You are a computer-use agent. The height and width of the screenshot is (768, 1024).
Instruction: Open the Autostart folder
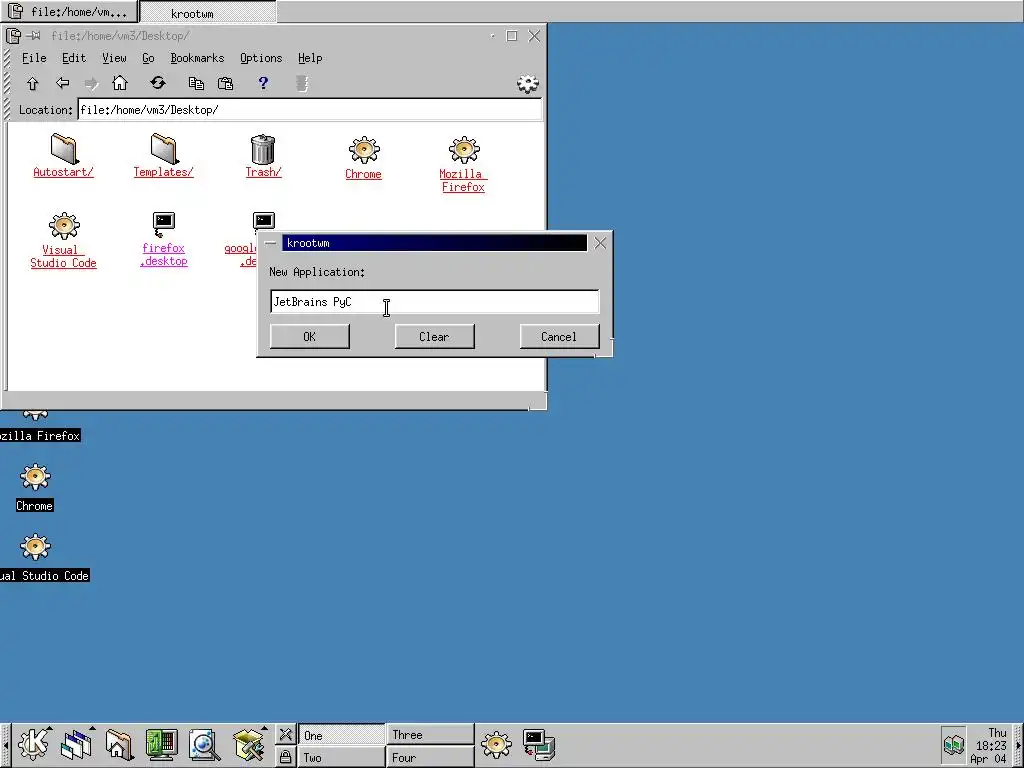point(63,155)
